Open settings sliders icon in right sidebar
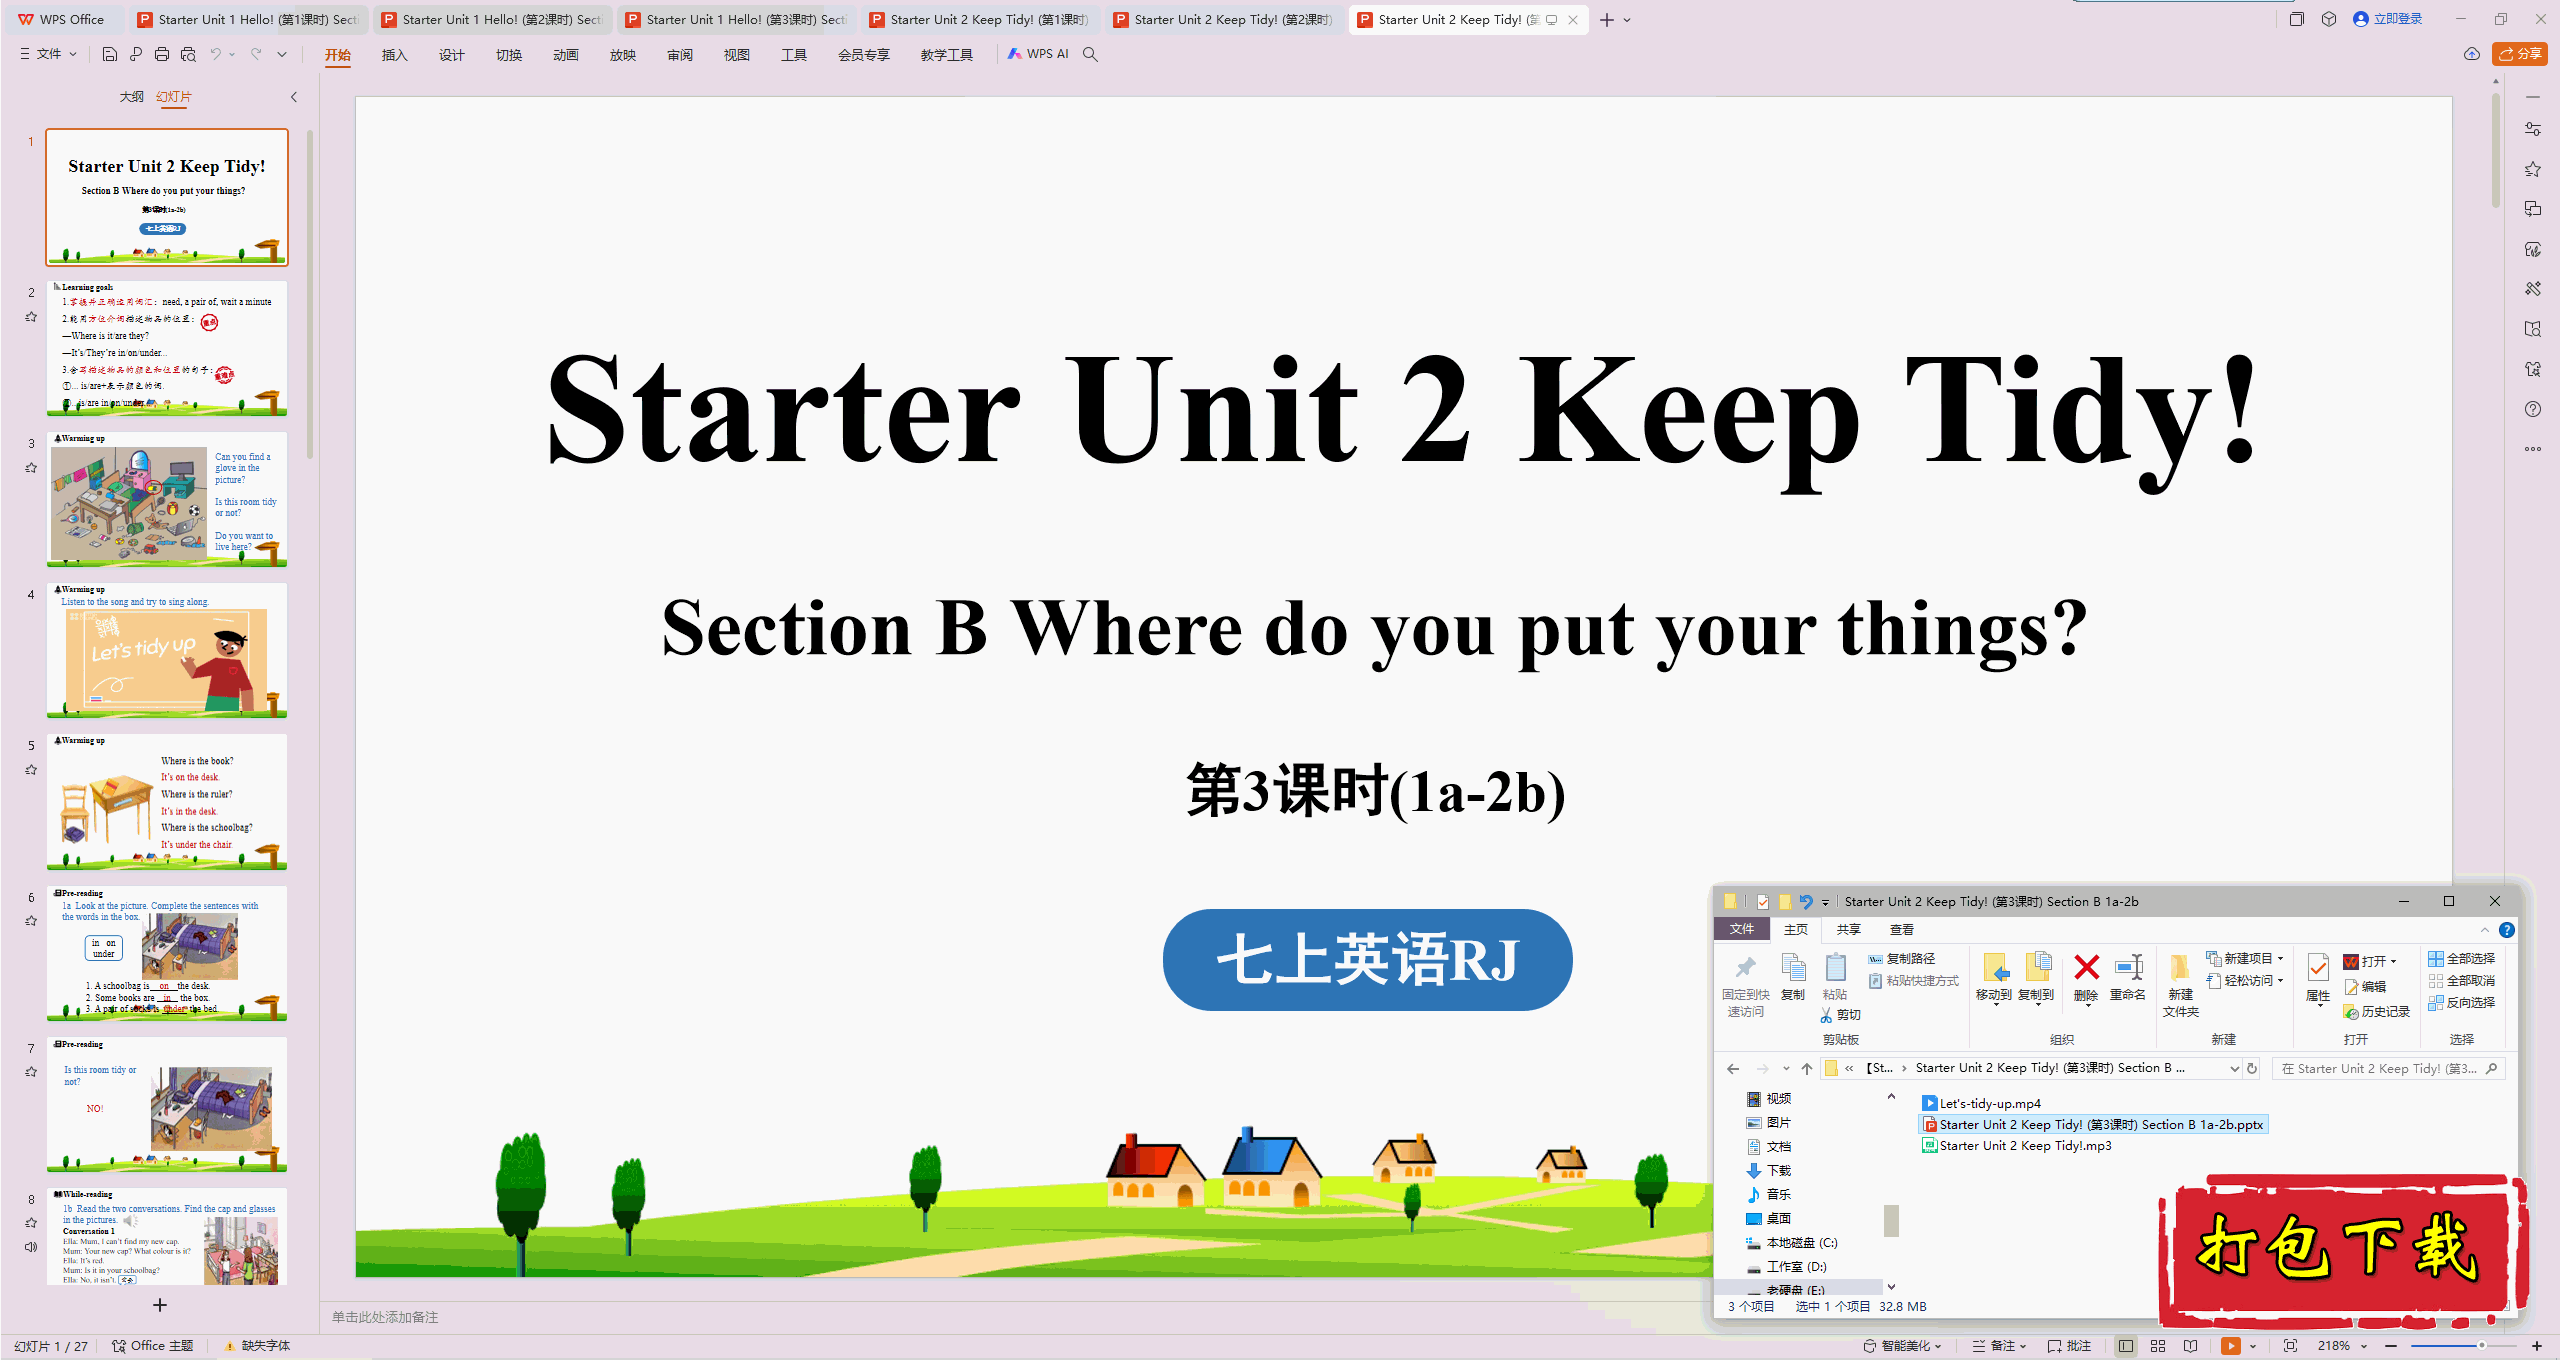Viewport: 2560px width, 1360px height. [x=2533, y=129]
